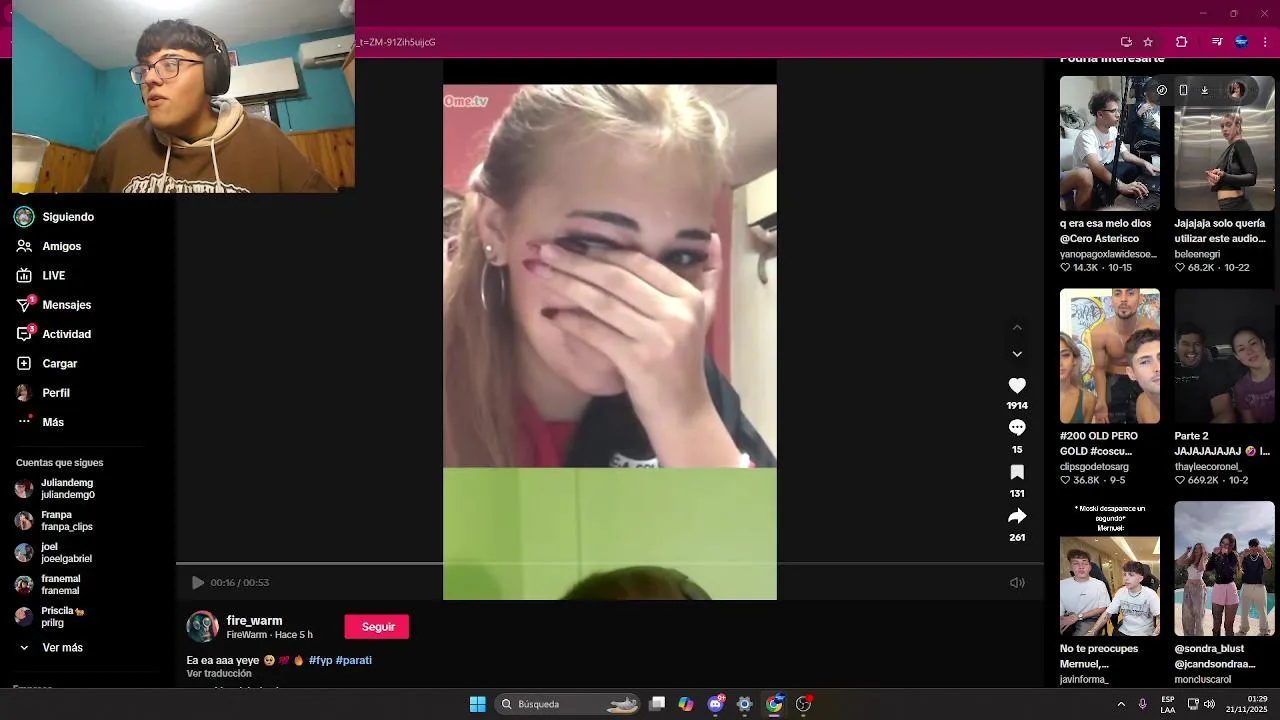1280x720 pixels.
Task: Click the download arrow in floating toolbar
Action: (1204, 90)
